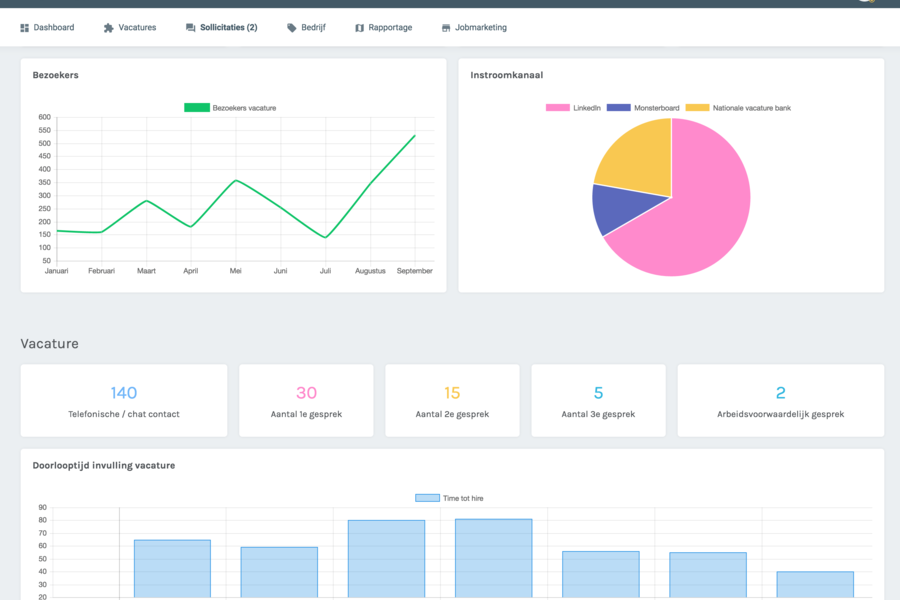Click the Nationale vacature bank legend text
Image resolution: width=900 pixels, height=600 pixels.
tap(752, 108)
